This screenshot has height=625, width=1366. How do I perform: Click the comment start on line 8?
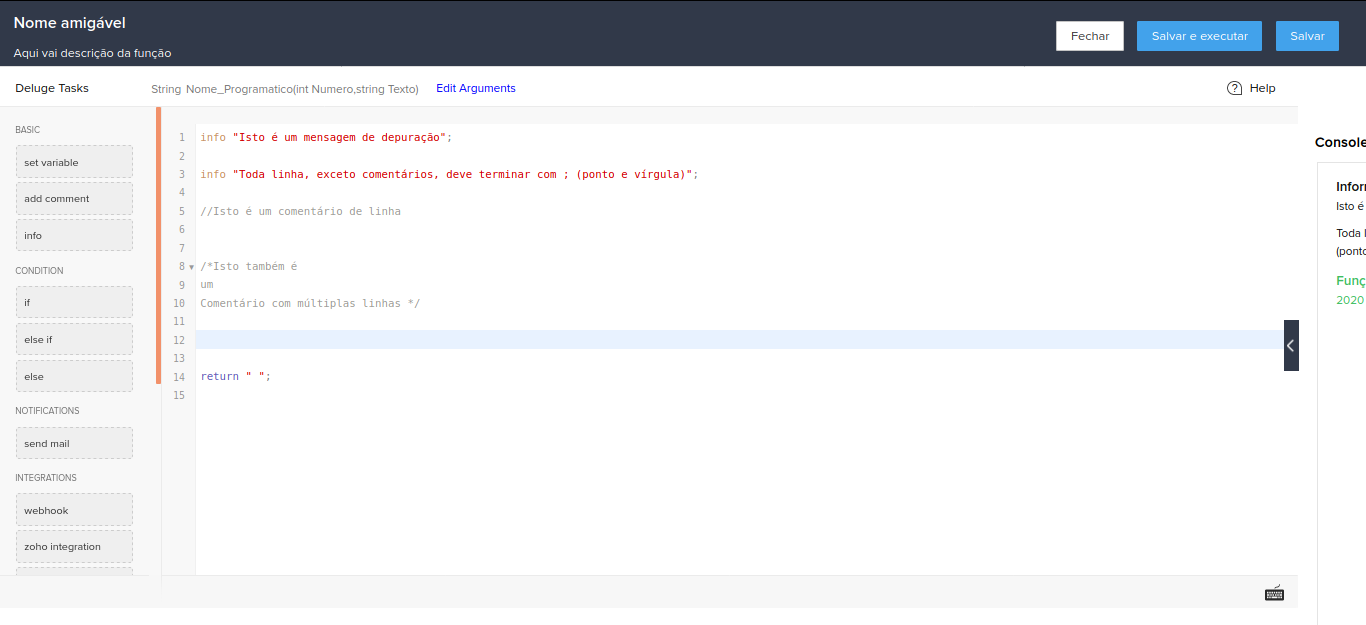click(x=249, y=266)
